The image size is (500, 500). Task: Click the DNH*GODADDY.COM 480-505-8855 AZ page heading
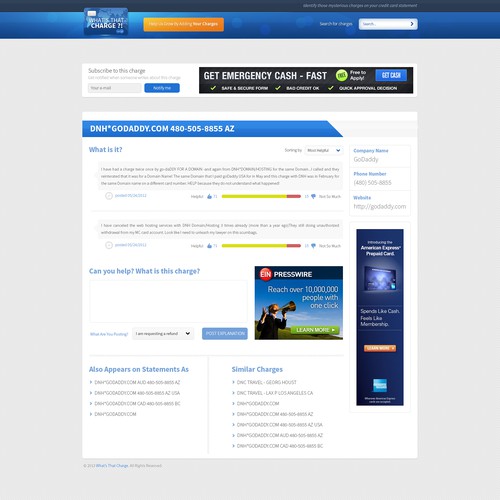(x=162, y=129)
